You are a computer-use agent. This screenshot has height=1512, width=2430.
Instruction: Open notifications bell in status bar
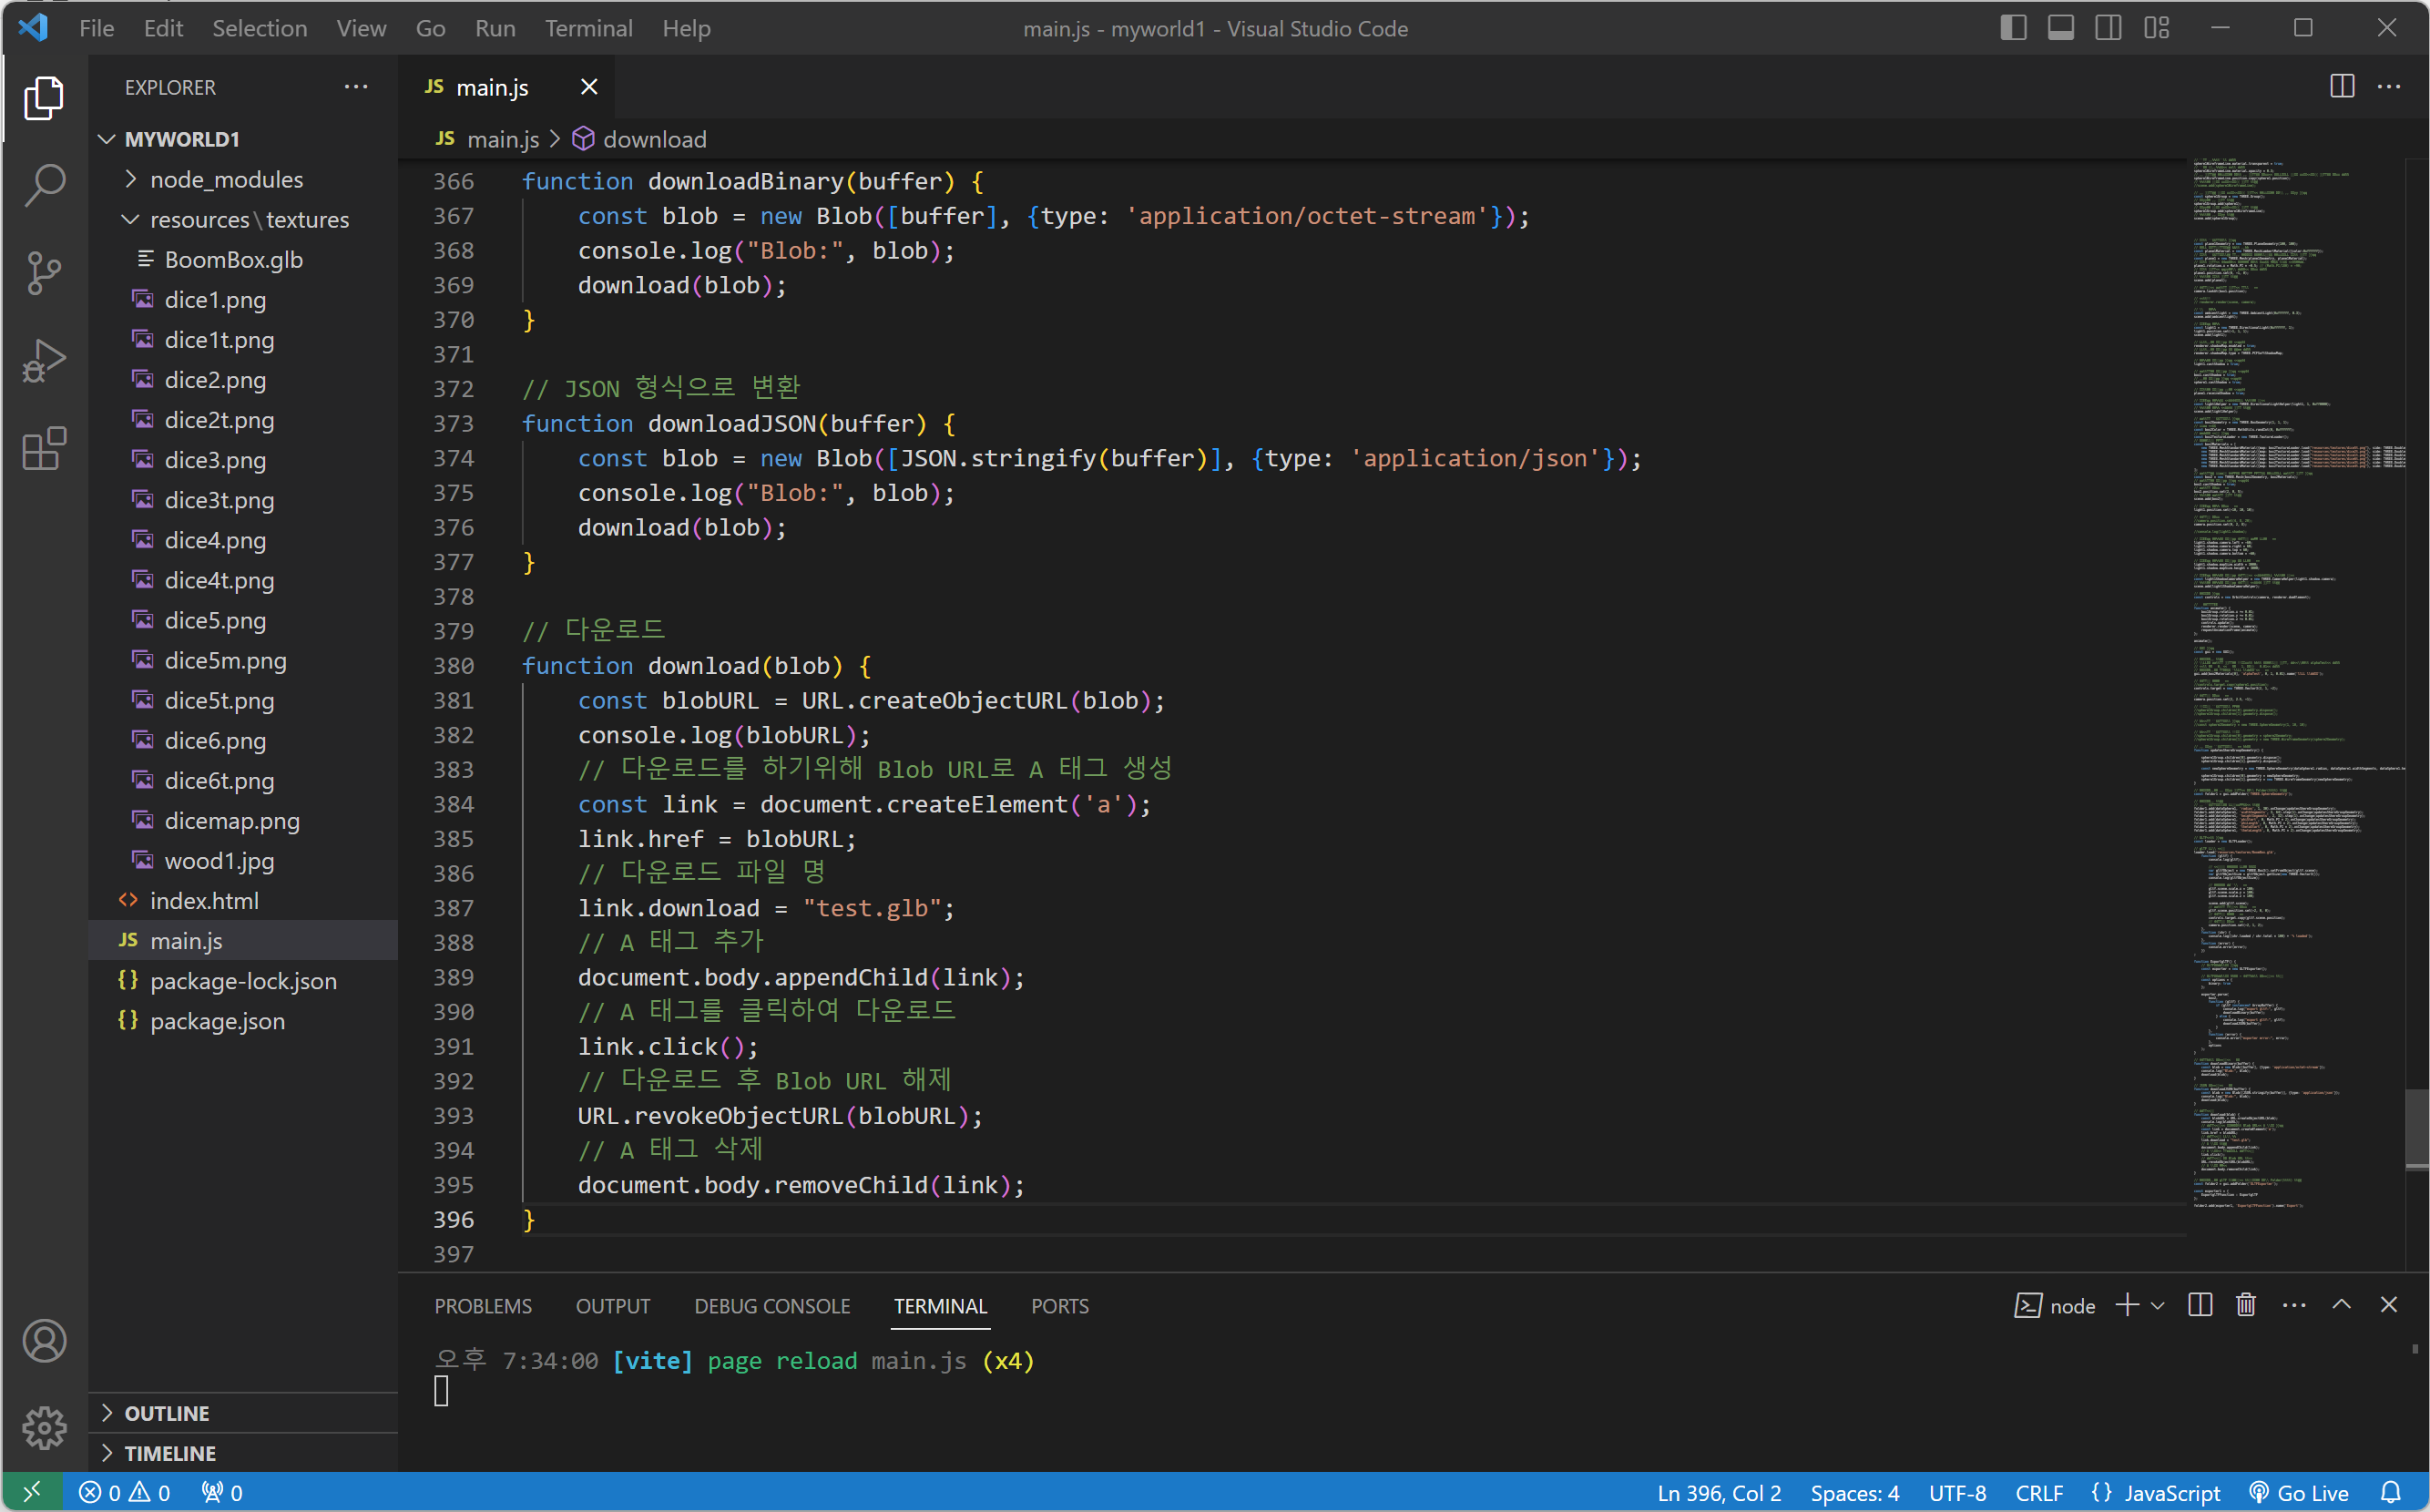2390,1492
